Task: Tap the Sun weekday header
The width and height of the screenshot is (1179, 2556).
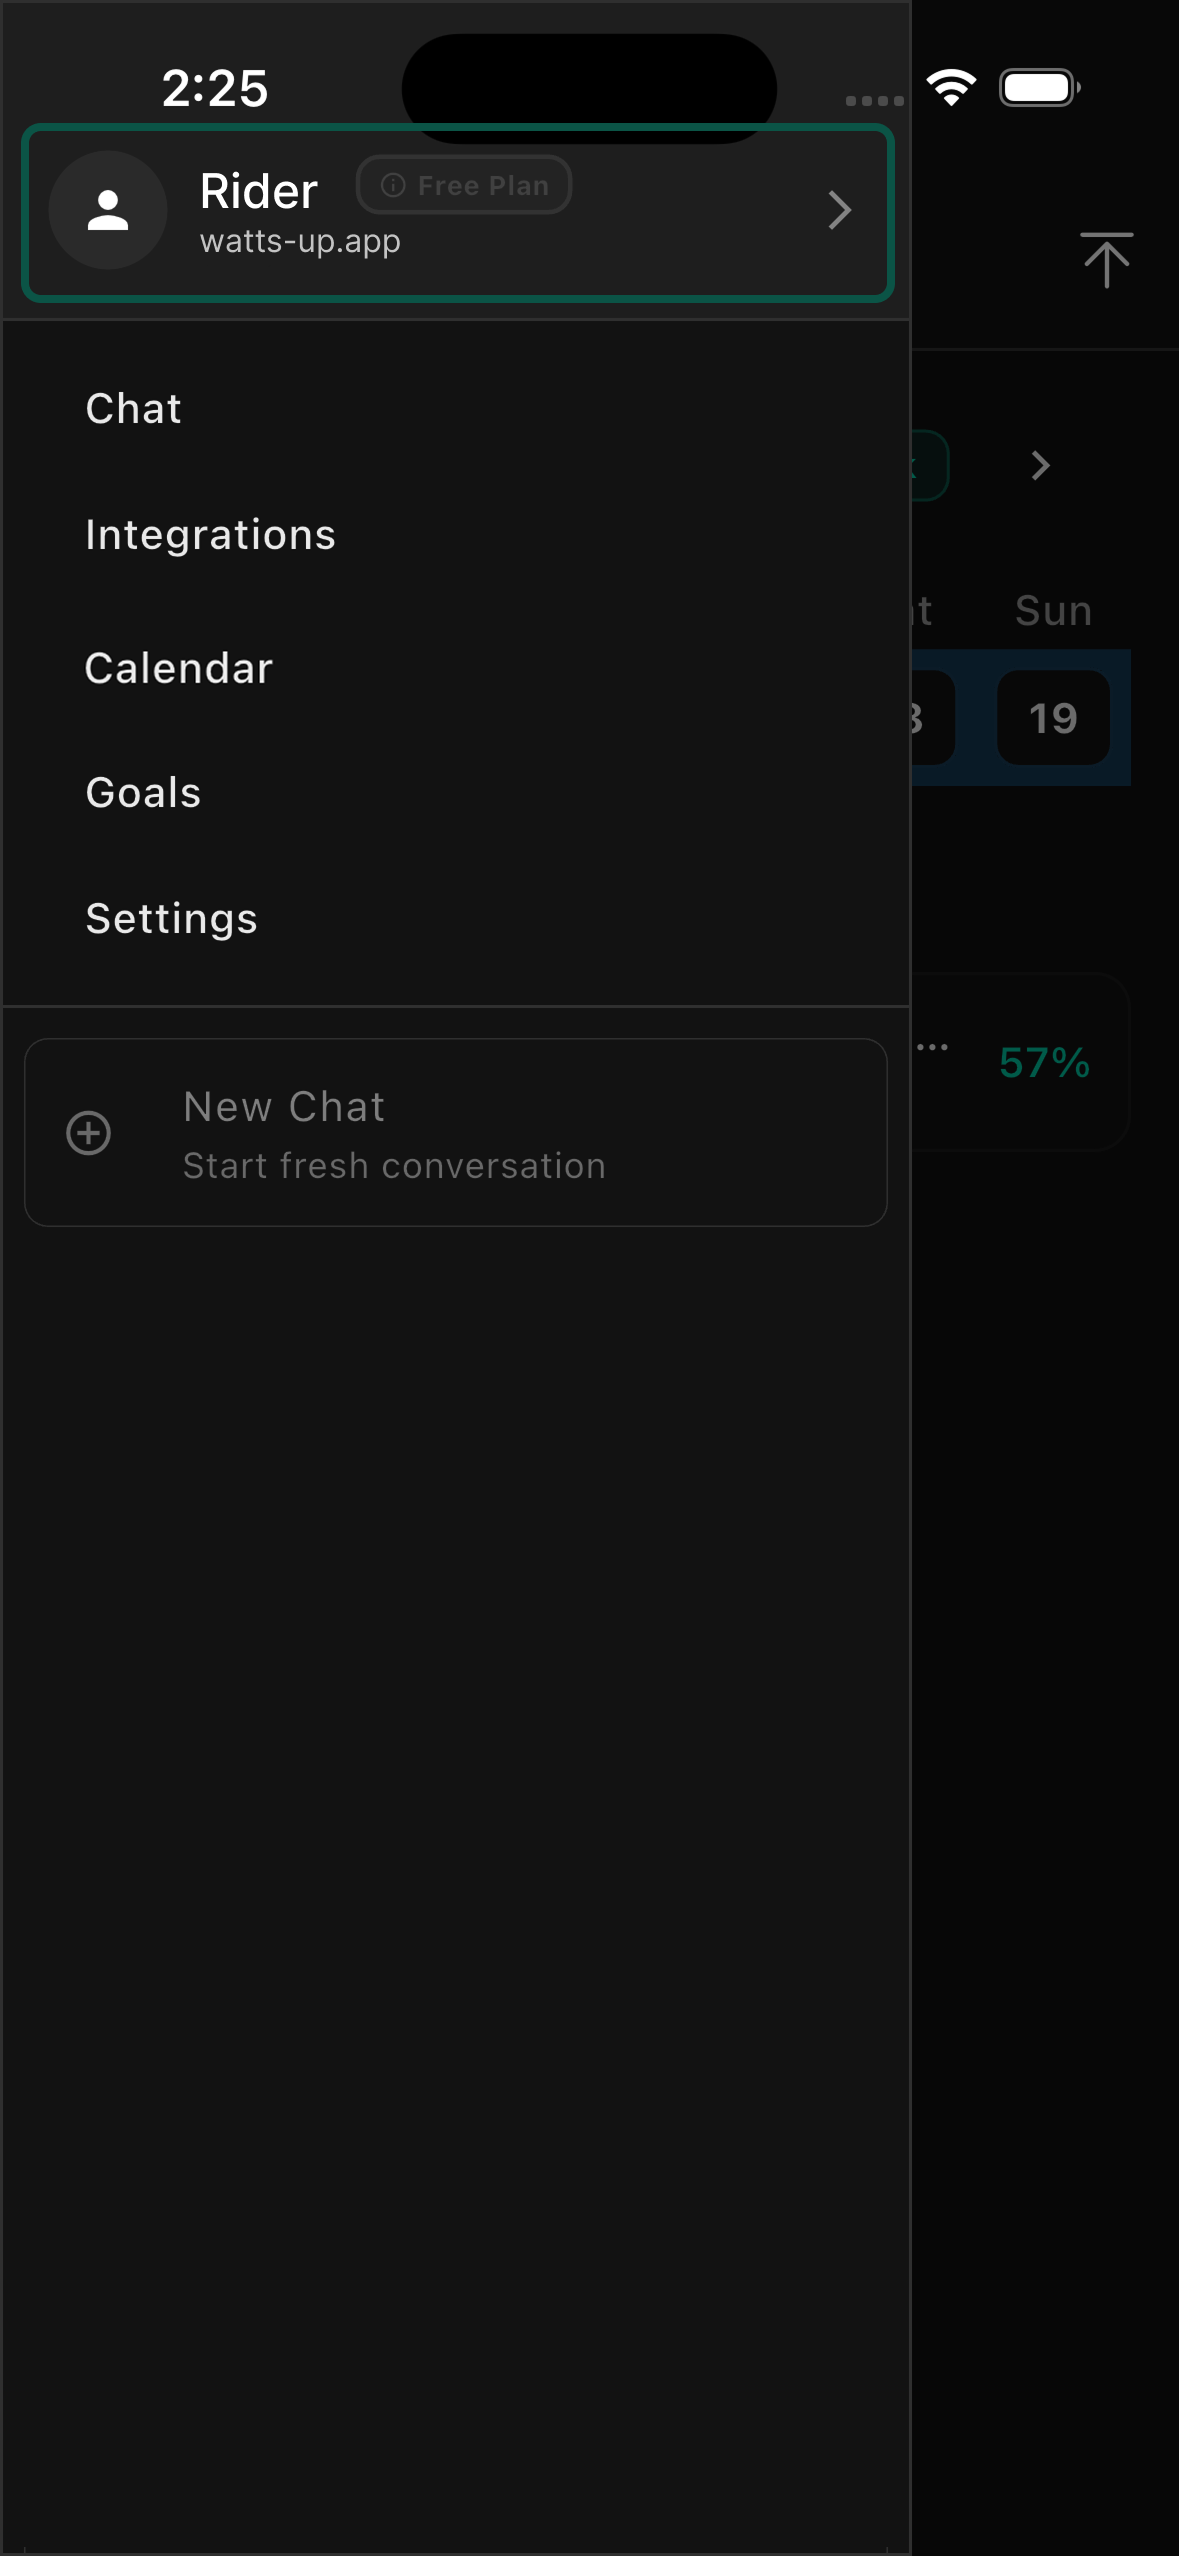Action: tap(1053, 611)
